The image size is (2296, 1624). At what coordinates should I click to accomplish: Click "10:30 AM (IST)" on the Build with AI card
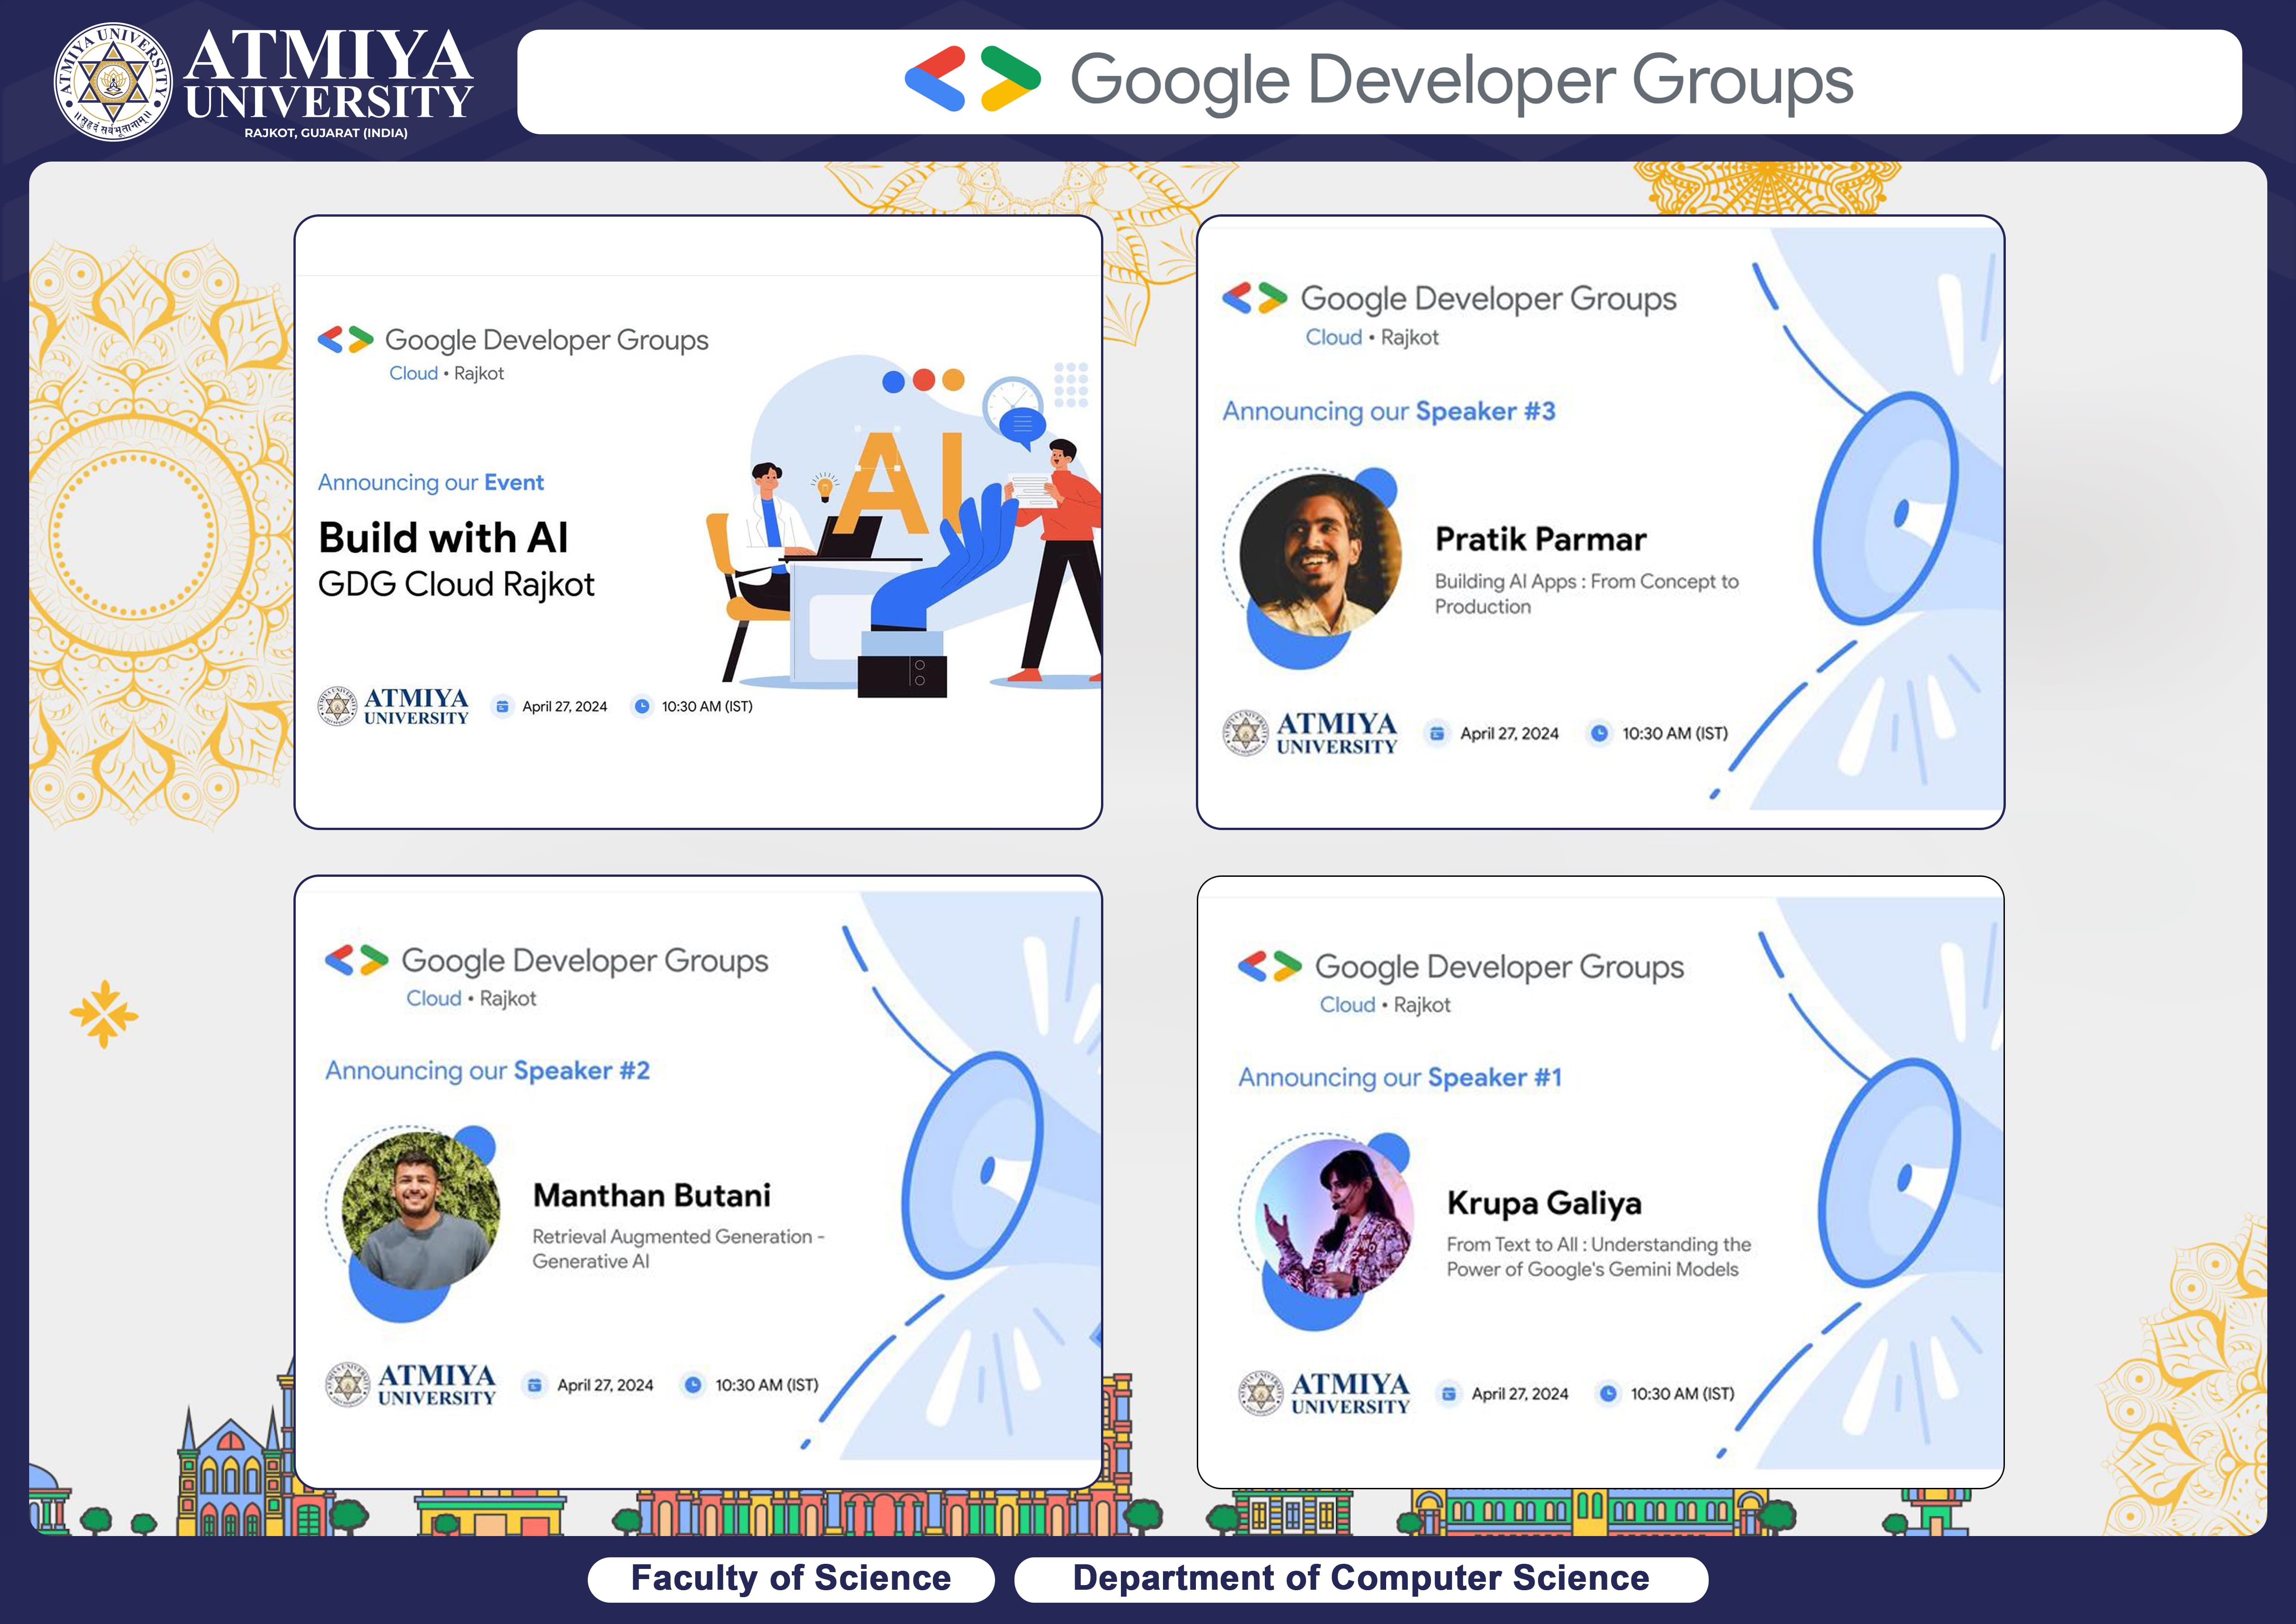pyautogui.click(x=707, y=706)
